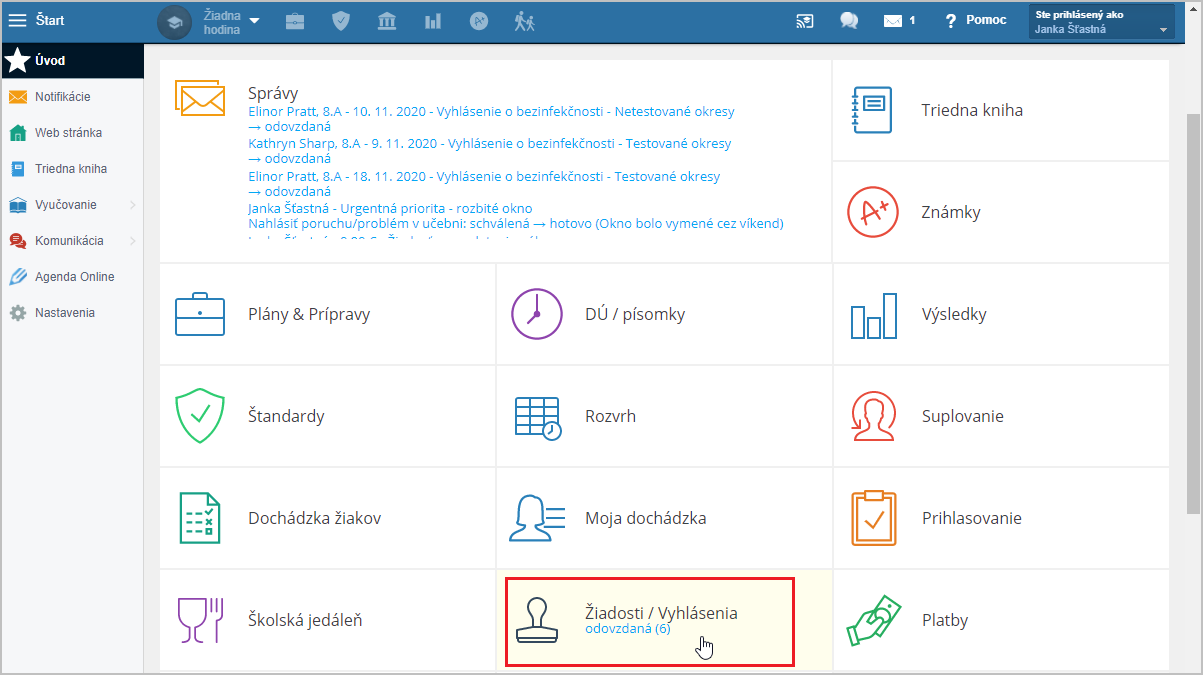The width and height of the screenshot is (1203, 675).
Task: Open the Správy heading
Action: pos(273,93)
